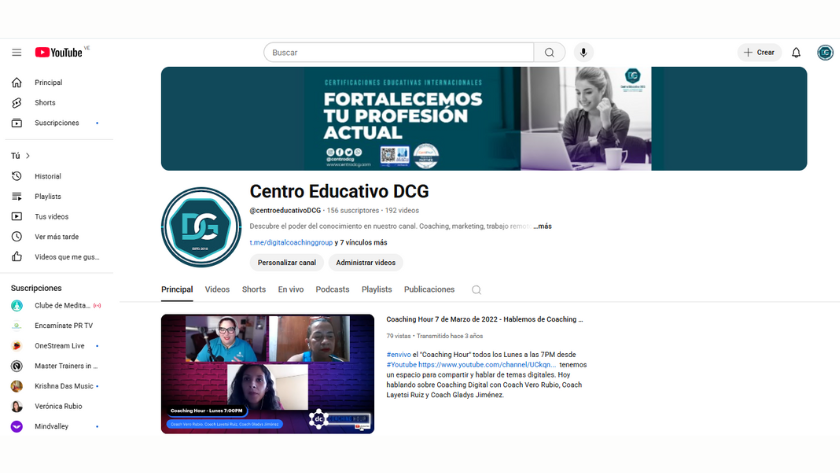The height and width of the screenshot is (473, 840).
Task: Click the Verónica Rubio avatar
Action: [x=17, y=407]
